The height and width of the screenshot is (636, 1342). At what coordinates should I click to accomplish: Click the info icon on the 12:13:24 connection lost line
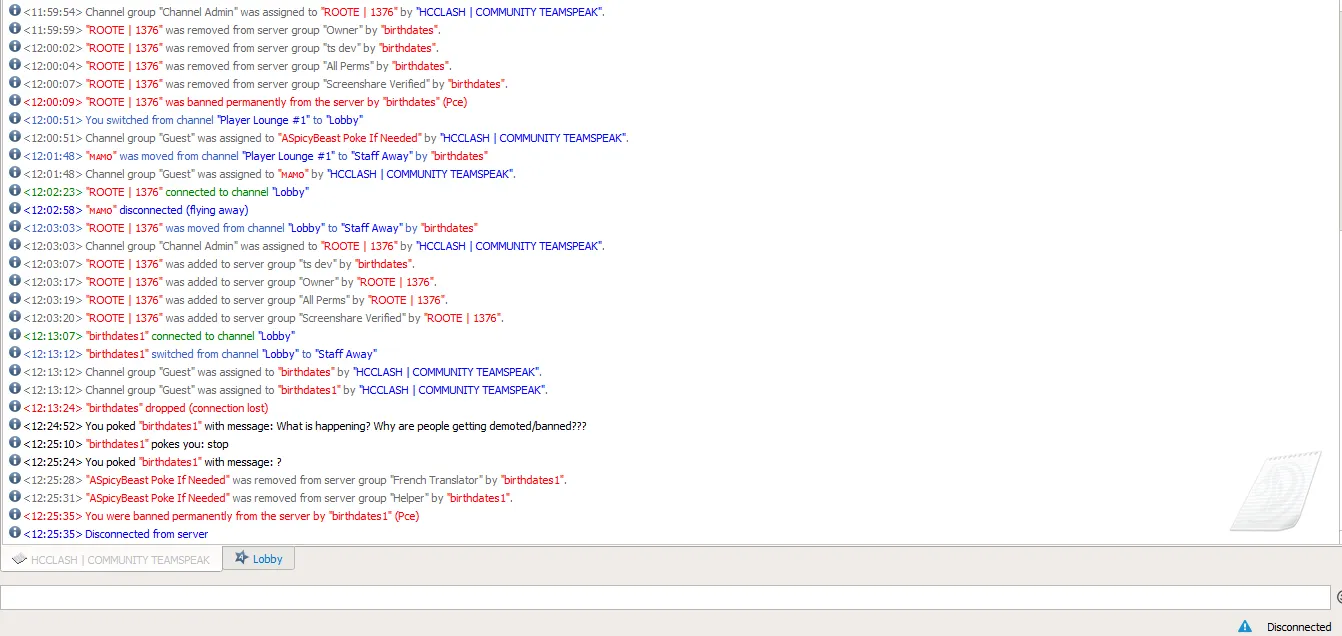click(x=14, y=407)
